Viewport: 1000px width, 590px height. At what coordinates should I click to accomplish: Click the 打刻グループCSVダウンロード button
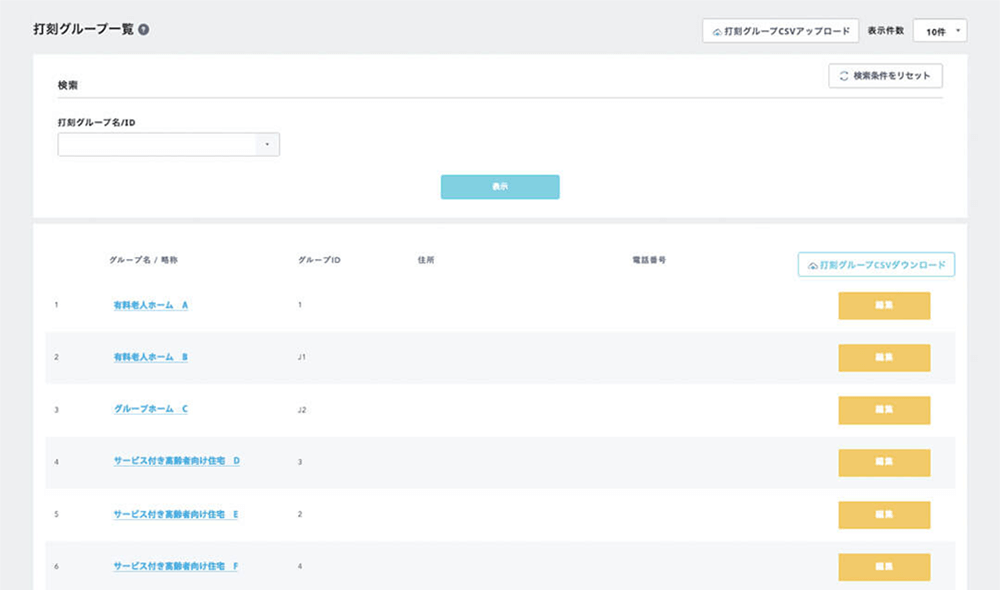point(876,265)
